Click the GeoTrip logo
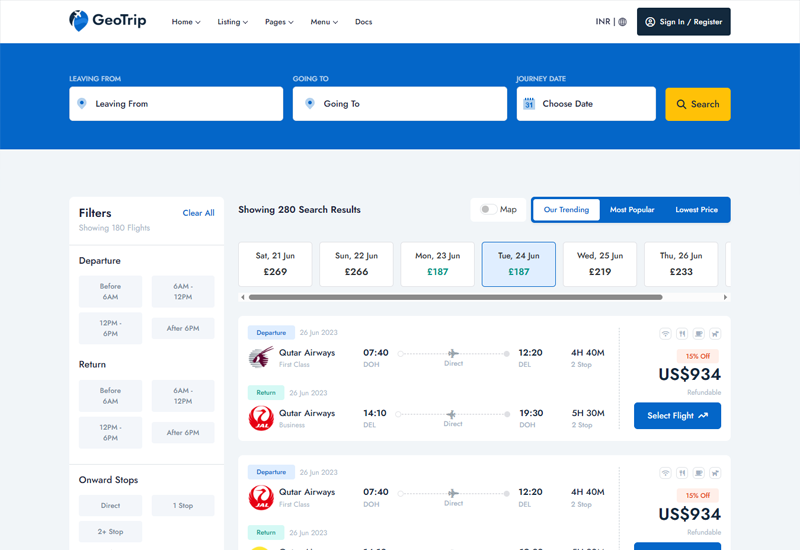The image size is (800, 550). (107, 21)
